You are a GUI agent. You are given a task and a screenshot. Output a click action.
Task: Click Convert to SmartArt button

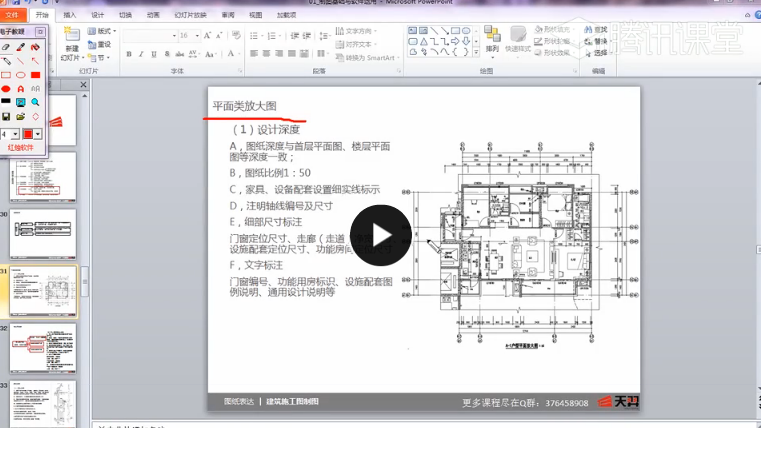click(x=368, y=57)
